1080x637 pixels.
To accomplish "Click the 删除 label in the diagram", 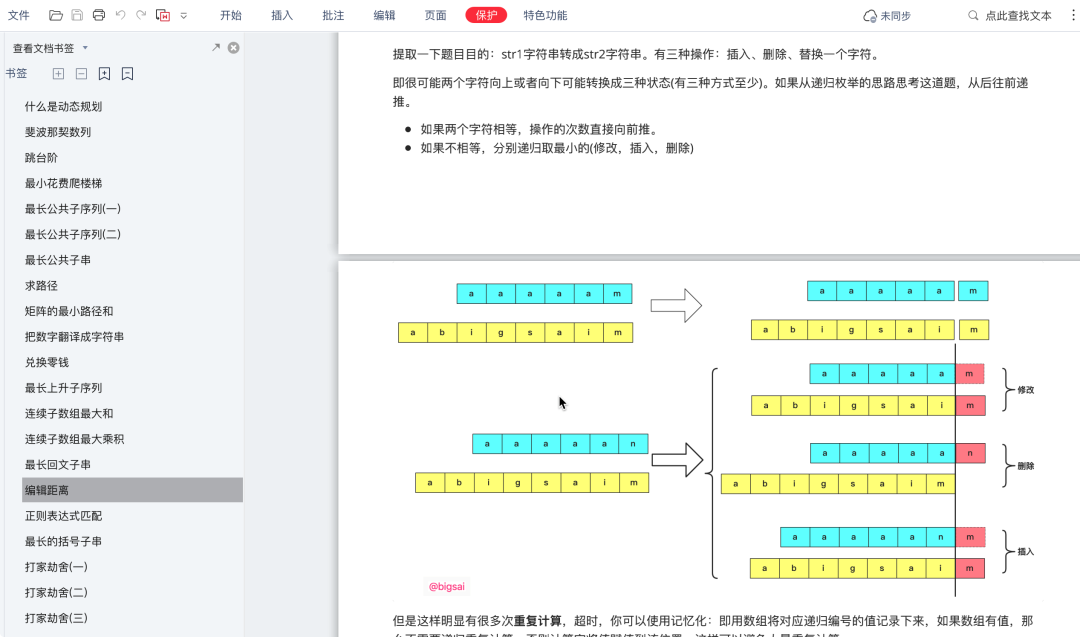I will pos(1026,466).
